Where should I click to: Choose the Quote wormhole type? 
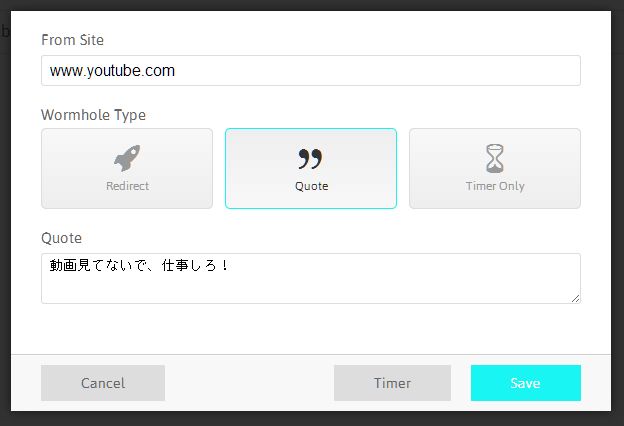[311, 168]
